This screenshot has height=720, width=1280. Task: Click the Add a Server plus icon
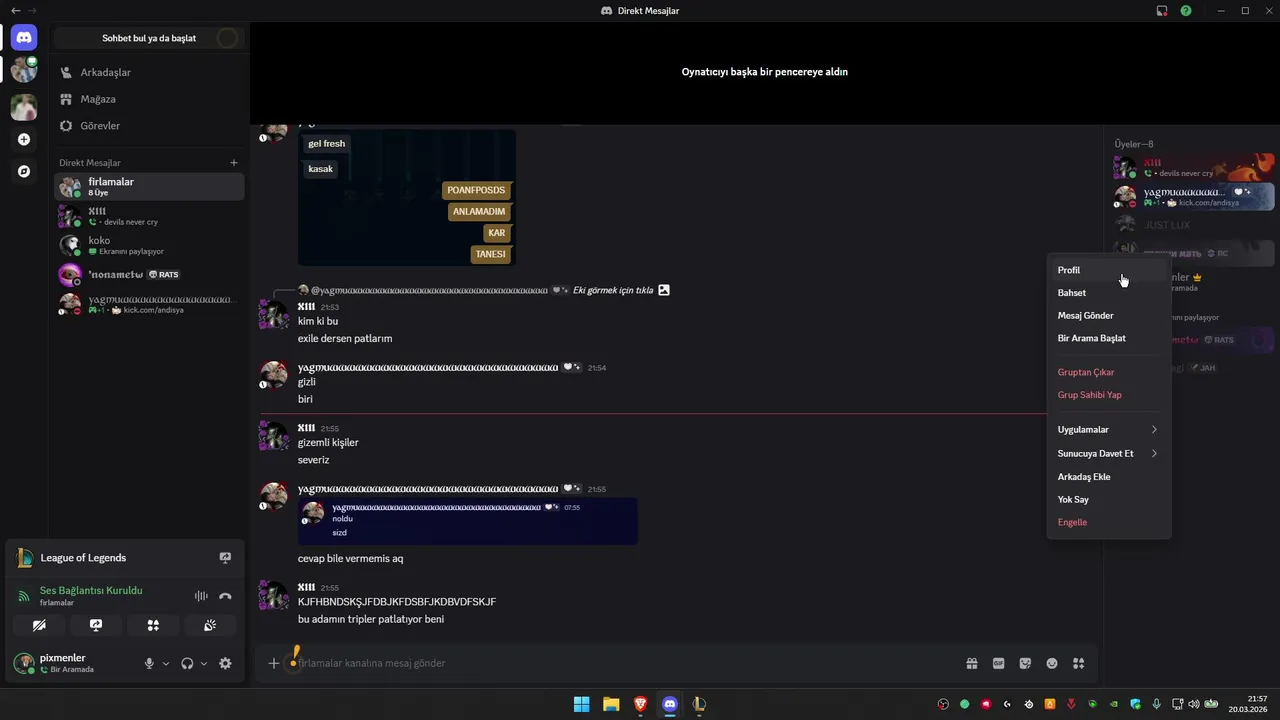click(24, 140)
